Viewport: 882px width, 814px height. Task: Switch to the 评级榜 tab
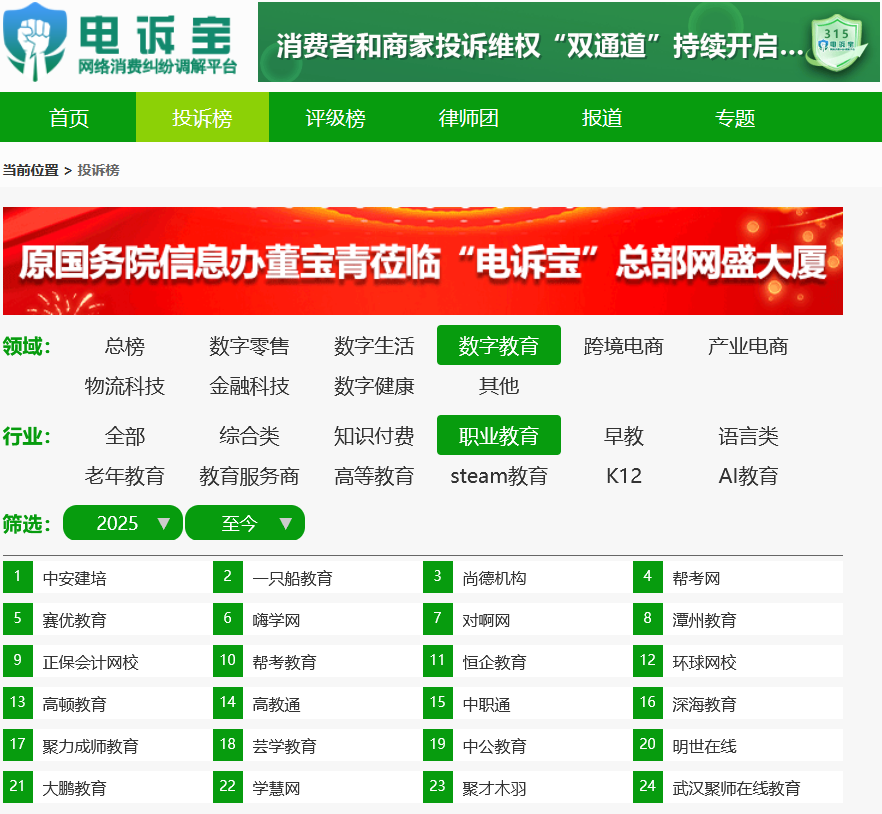pyautogui.click(x=334, y=117)
